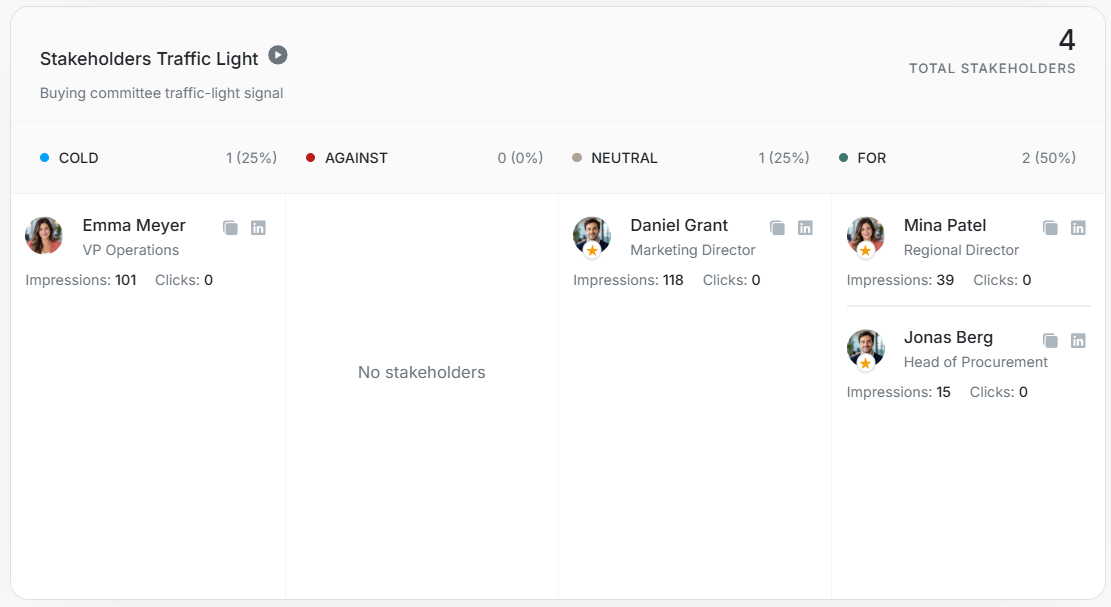Copy Jonas Berg's details icon
Image resolution: width=1111 pixels, height=607 pixels.
1050,341
